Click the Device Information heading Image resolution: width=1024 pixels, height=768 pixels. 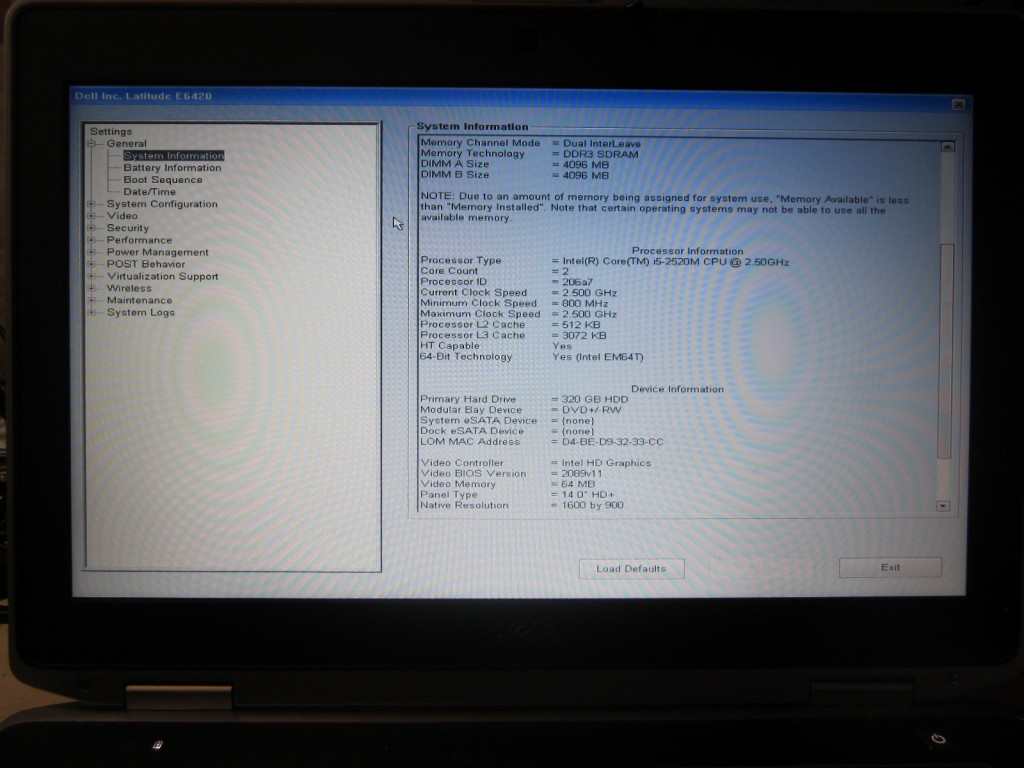pyautogui.click(x=677, y=389)
